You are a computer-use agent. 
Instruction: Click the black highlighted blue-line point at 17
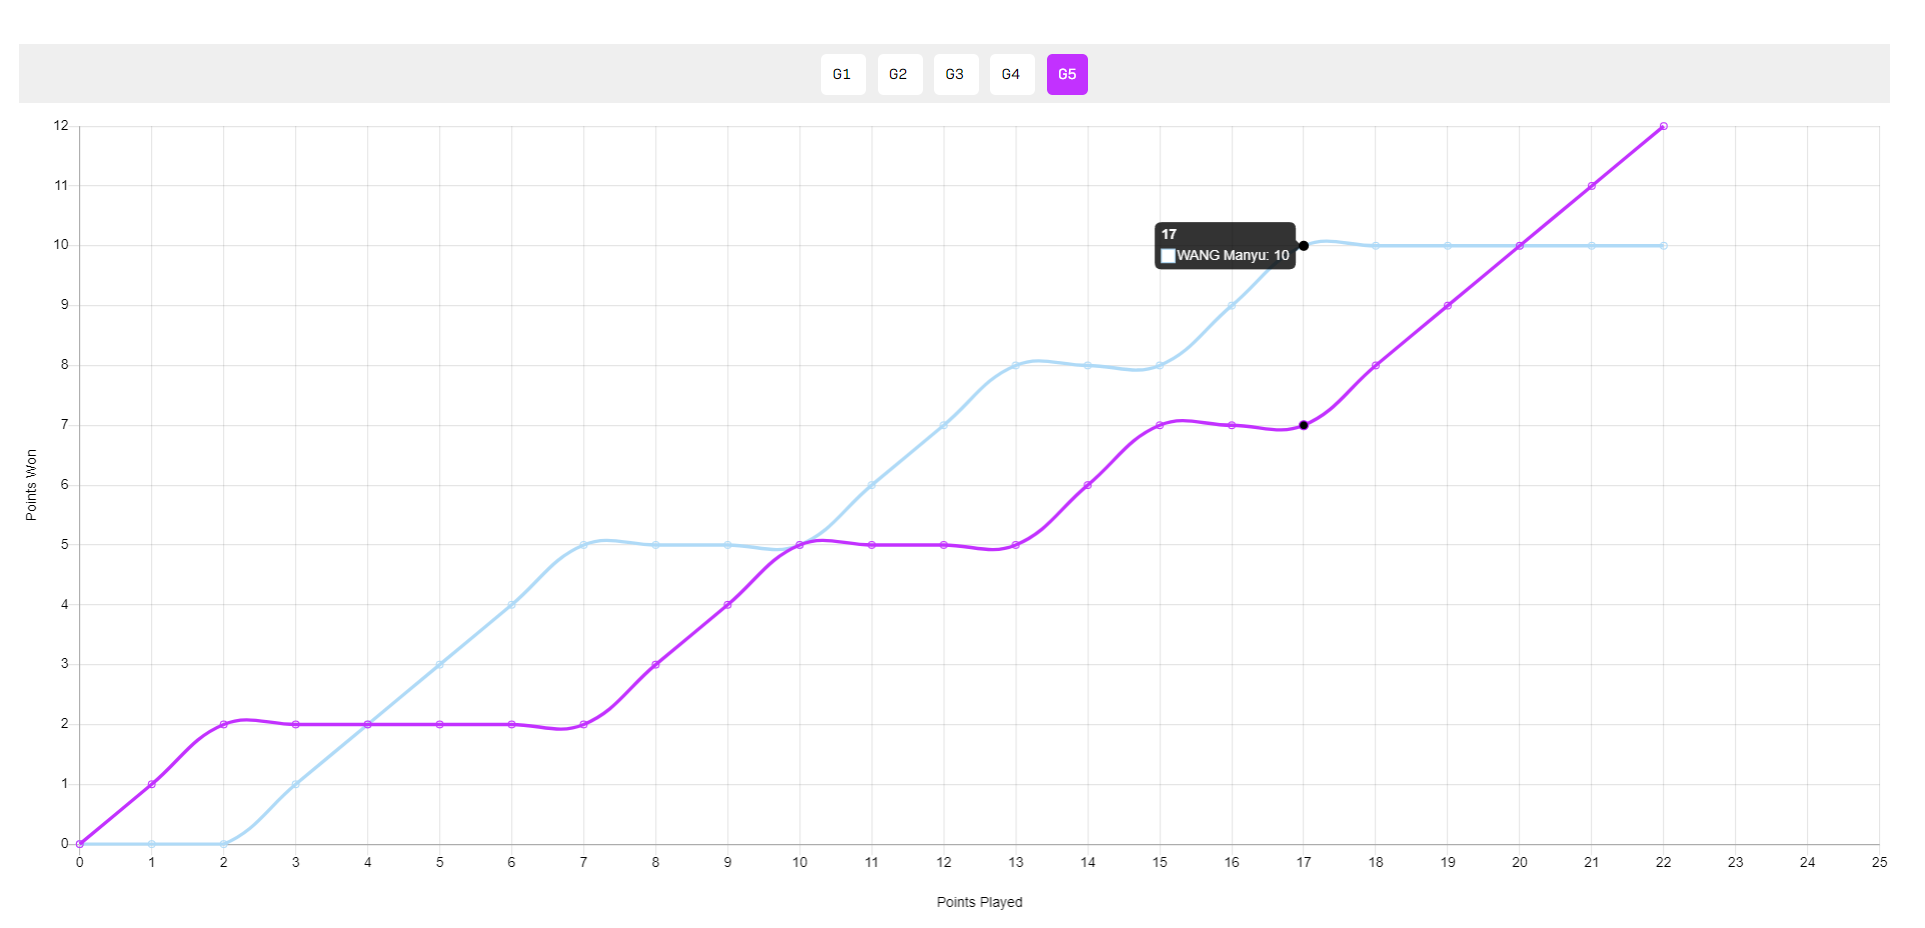coord(1303,246)
